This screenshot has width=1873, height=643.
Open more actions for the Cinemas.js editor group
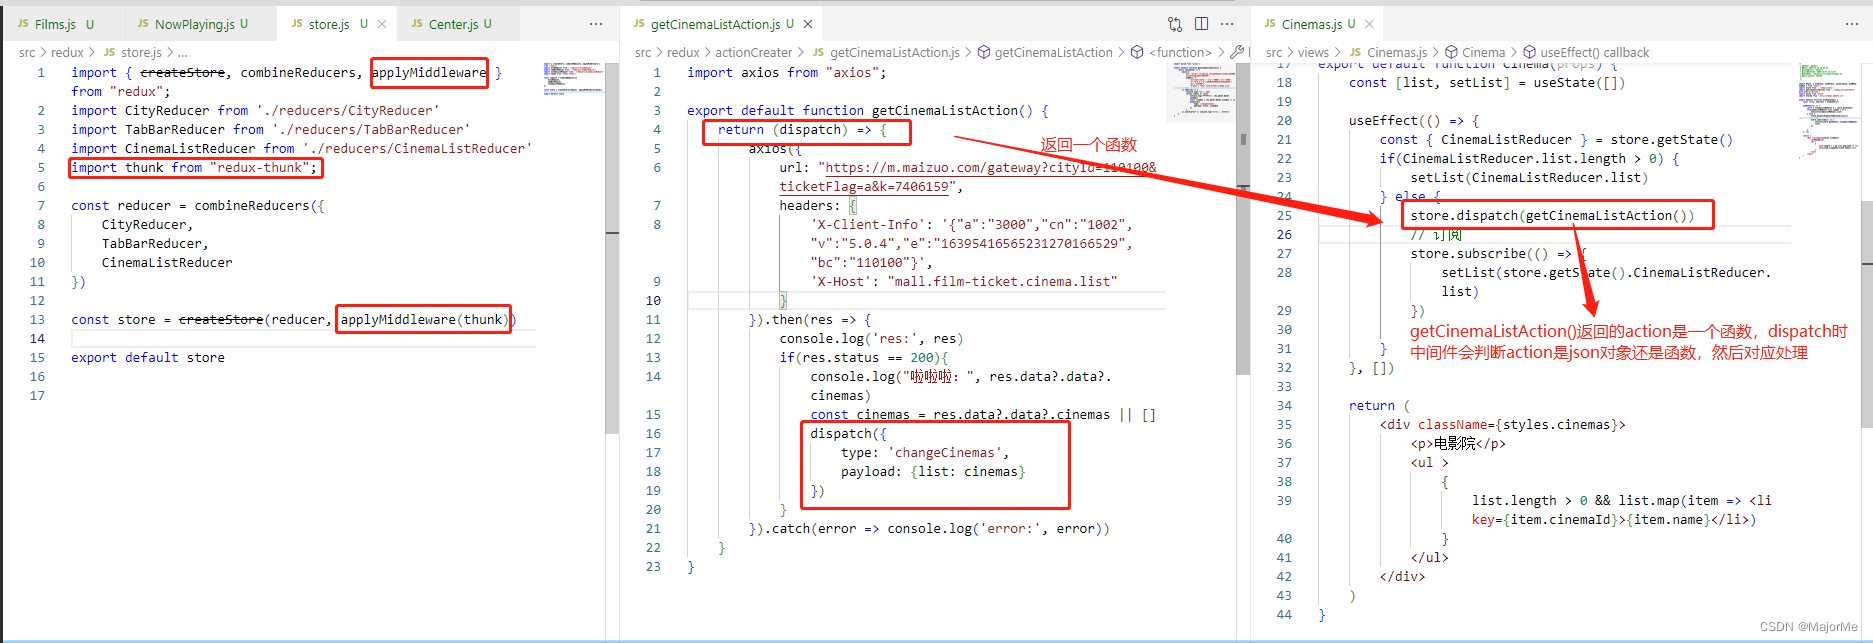click(1852, 24)
